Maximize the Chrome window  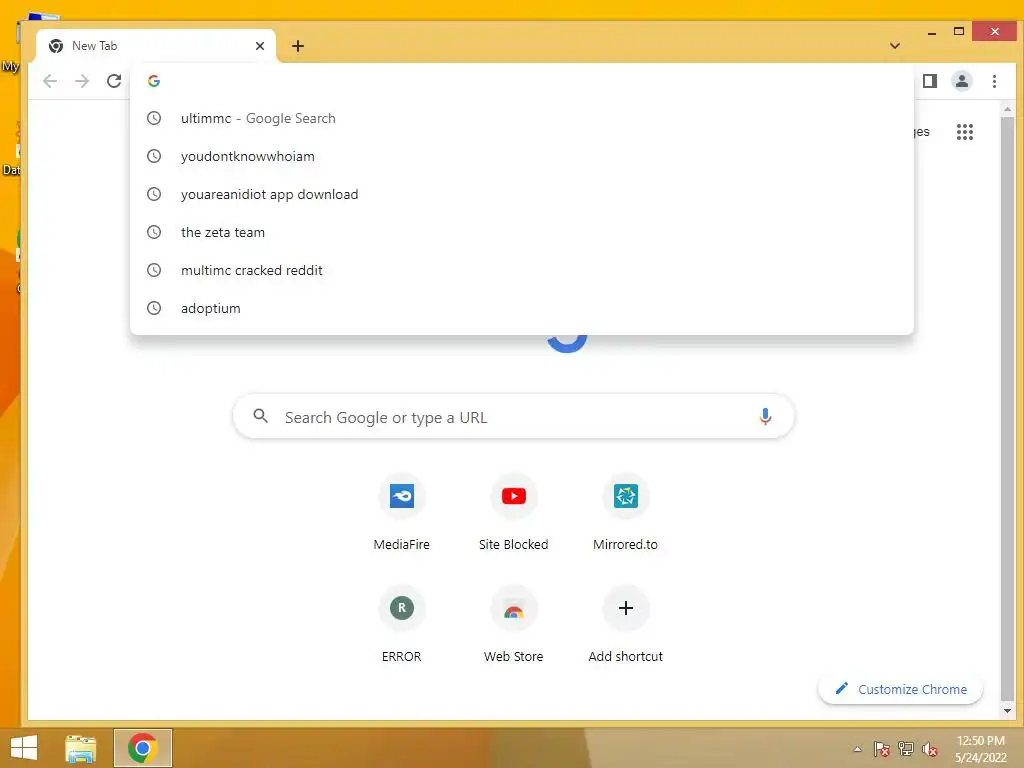pyautogui.click(x=959, y=31)
